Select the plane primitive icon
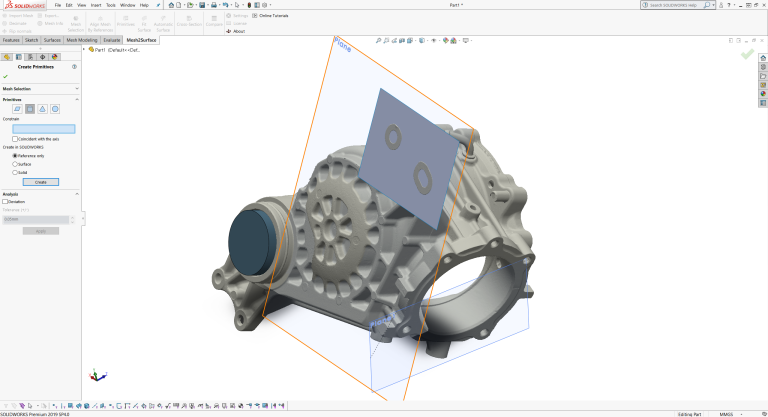 click(17, 108)
